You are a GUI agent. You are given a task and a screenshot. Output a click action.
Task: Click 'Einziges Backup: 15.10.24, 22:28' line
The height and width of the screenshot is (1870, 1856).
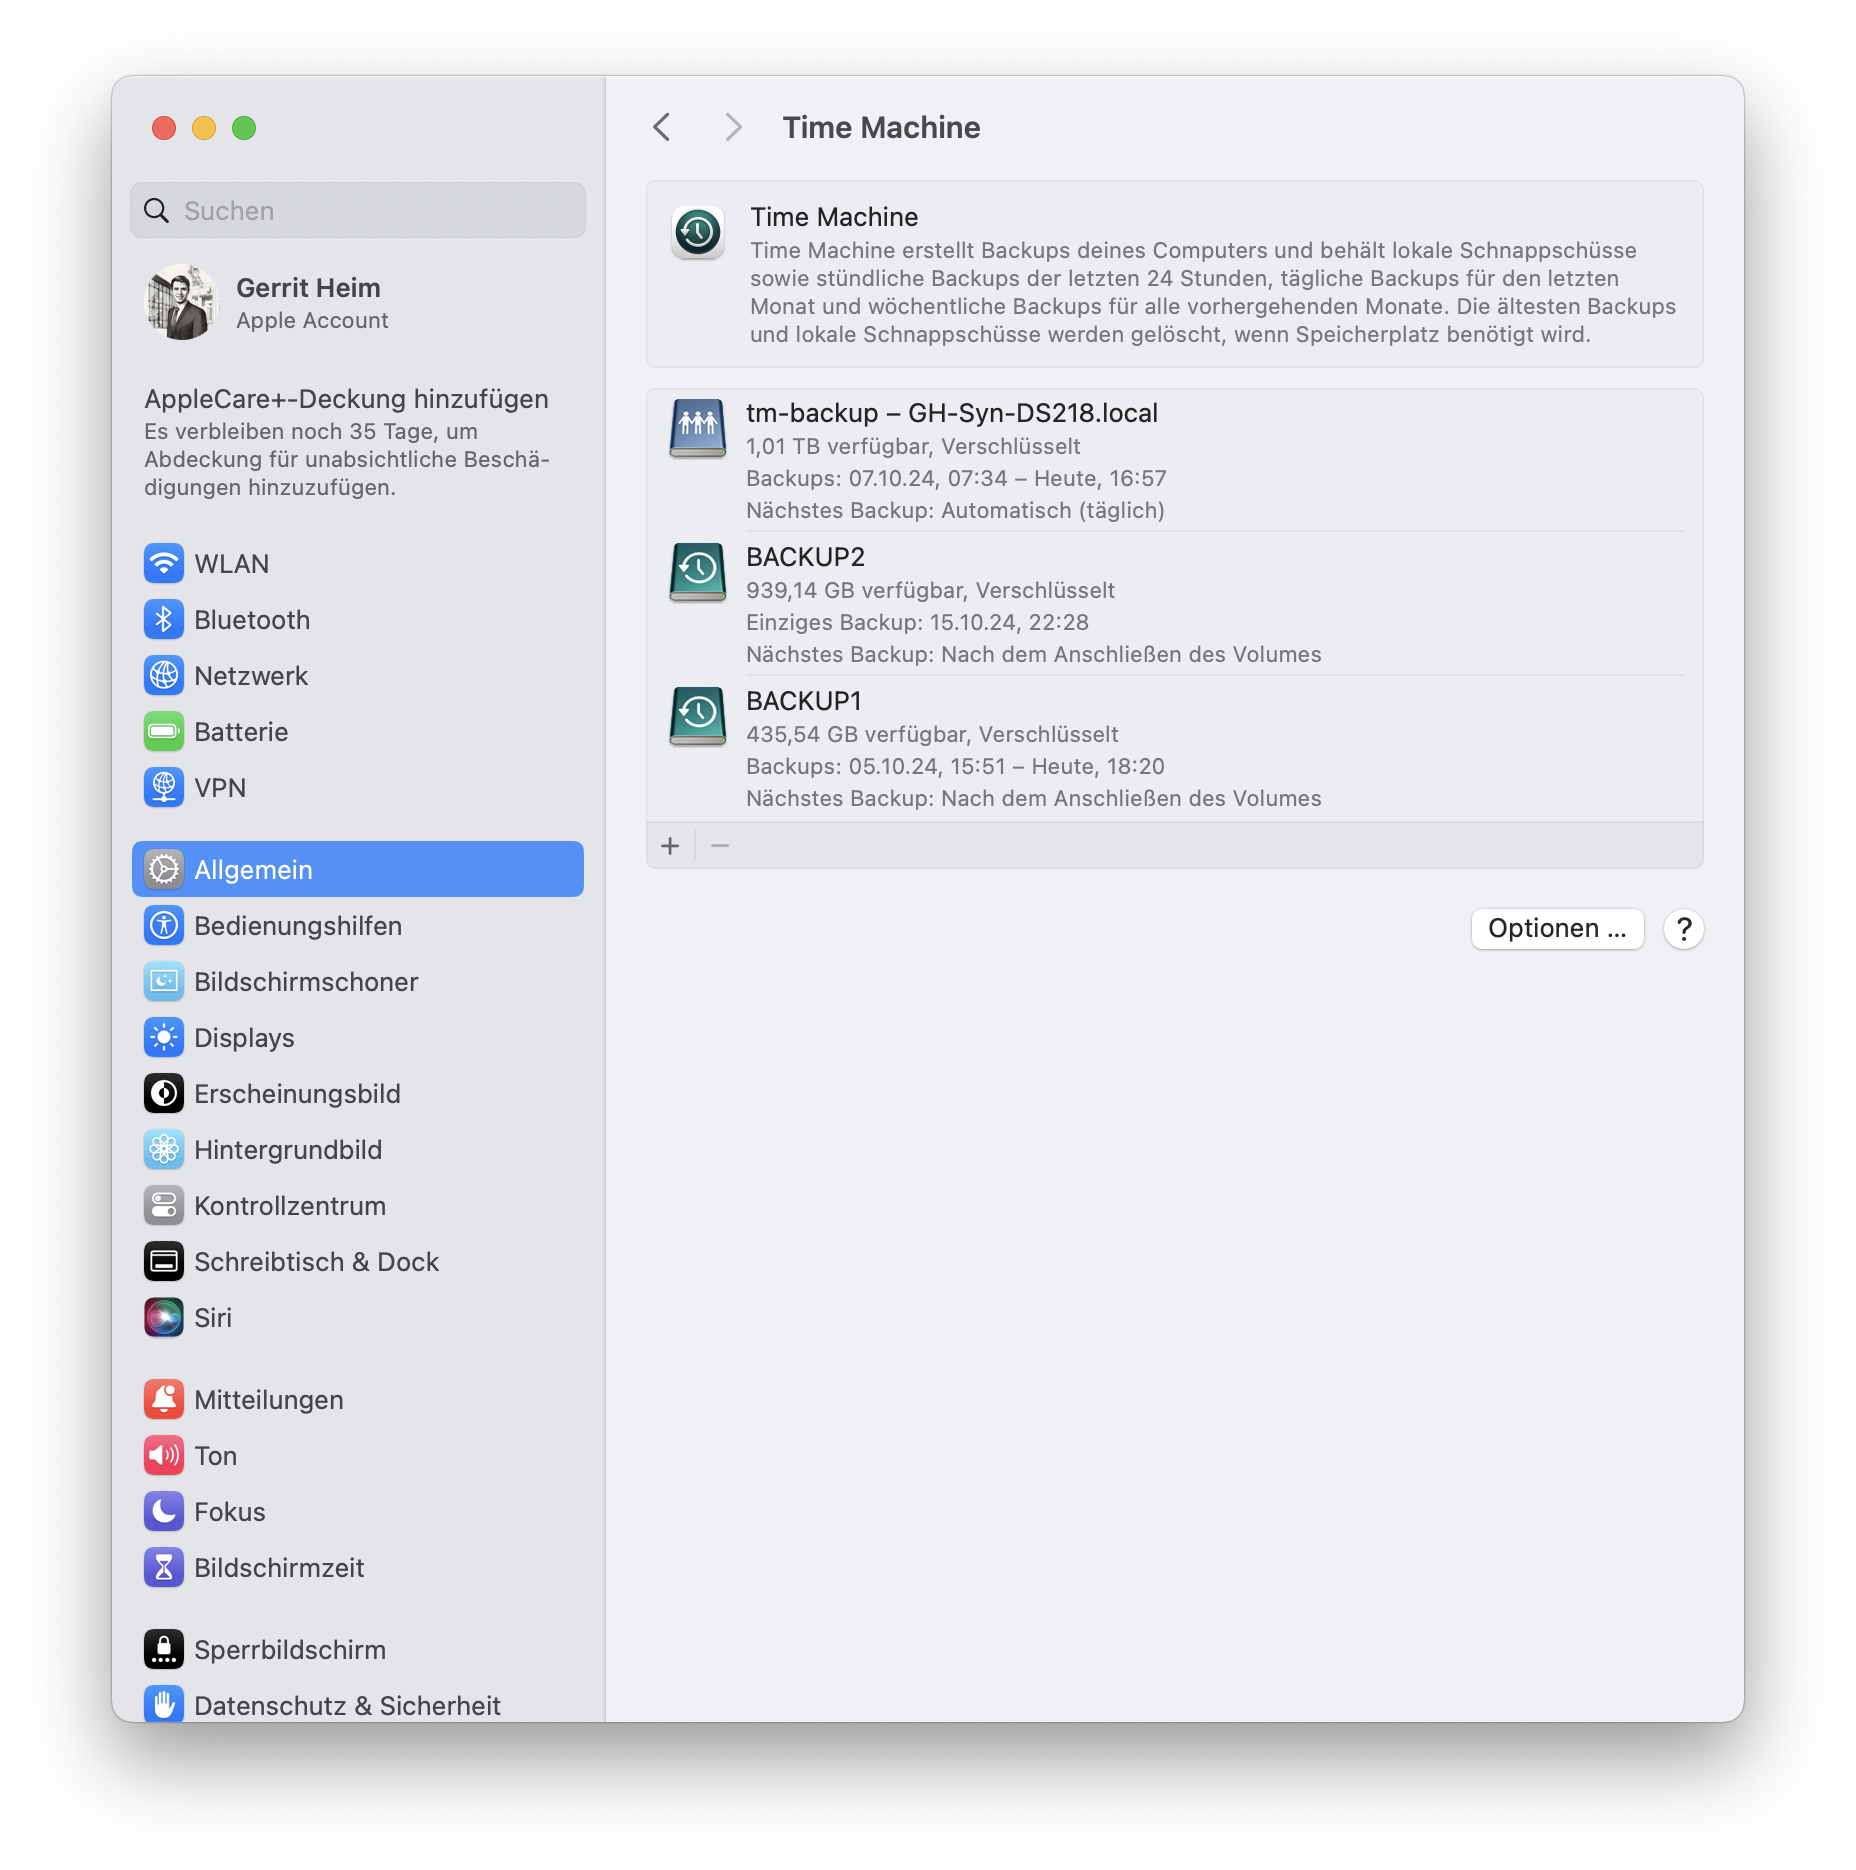(917, 622)
